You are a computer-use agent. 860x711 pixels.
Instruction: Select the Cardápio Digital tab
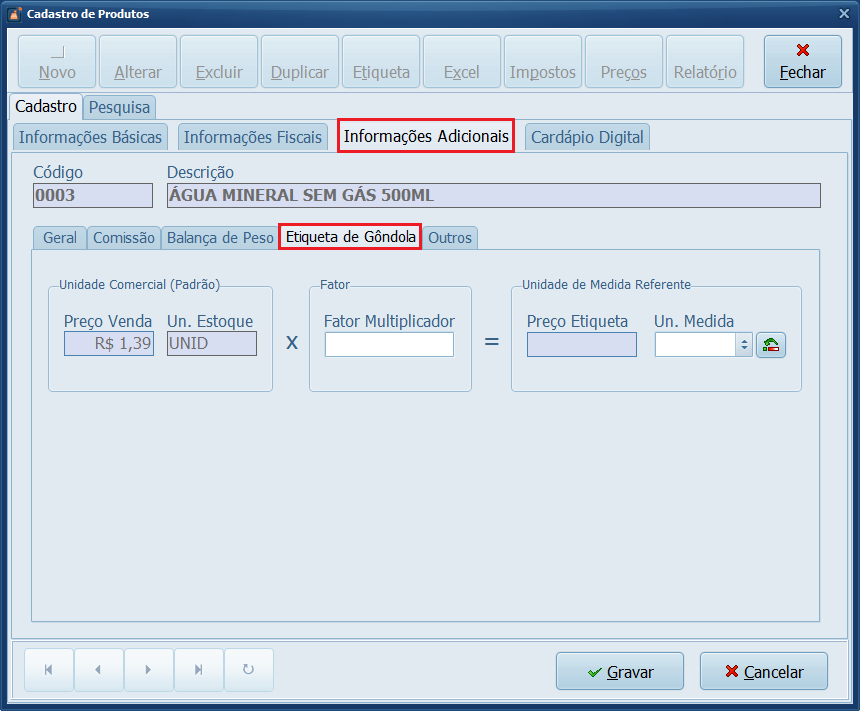click(x=587, y=137)
